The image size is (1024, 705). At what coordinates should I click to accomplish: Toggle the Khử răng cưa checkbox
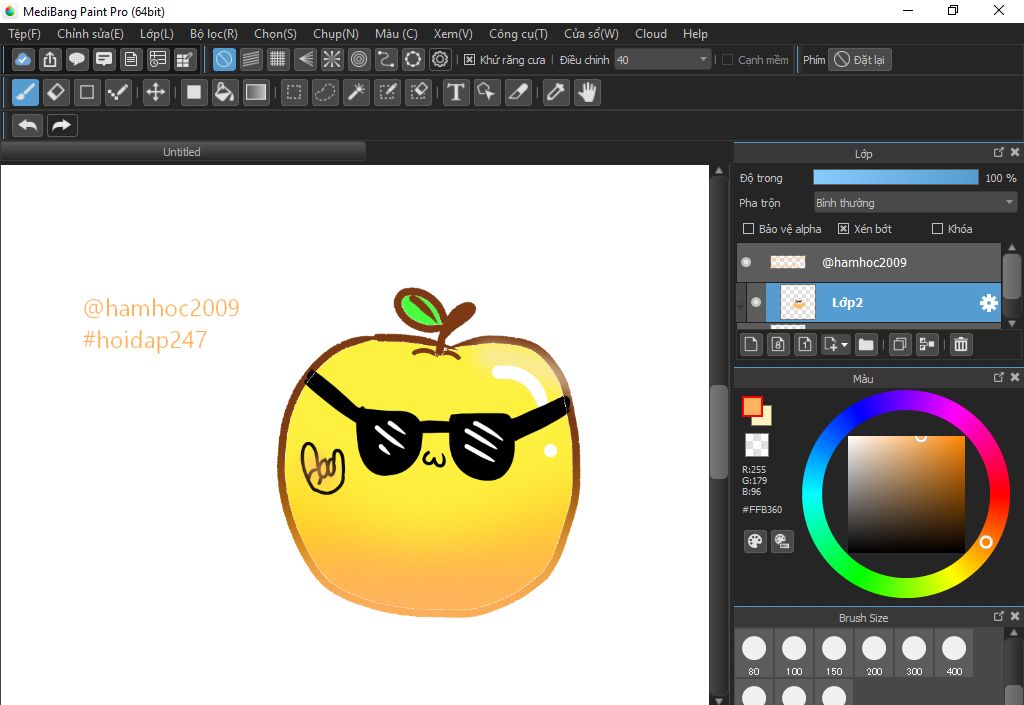coord(470,60)
